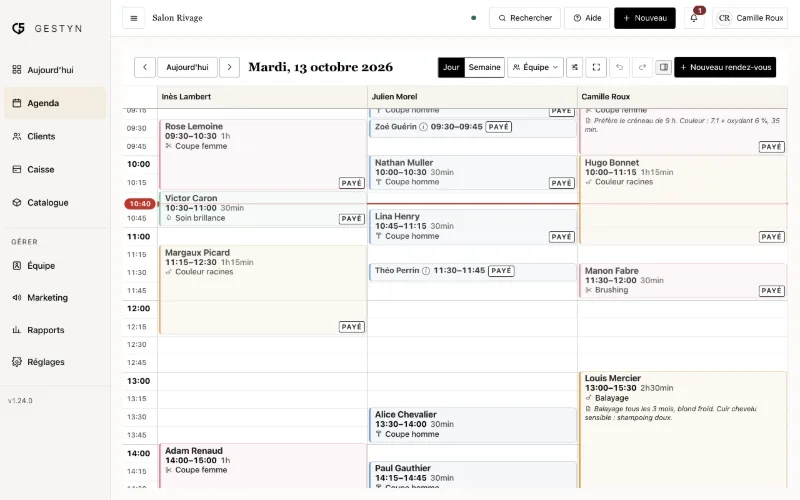Click the Réglages gear icon
800x500 pixels.
tap(17, 362)
